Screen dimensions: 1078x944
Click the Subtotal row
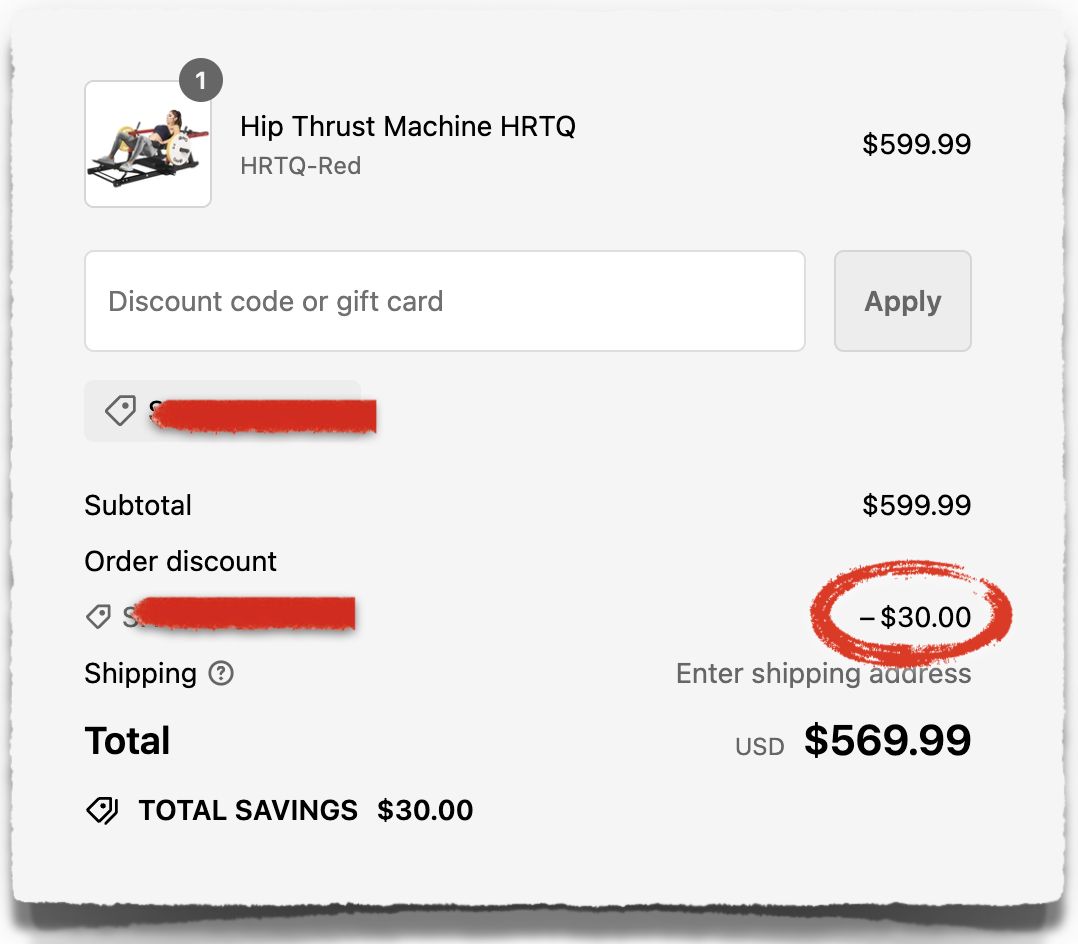[138, 505]
